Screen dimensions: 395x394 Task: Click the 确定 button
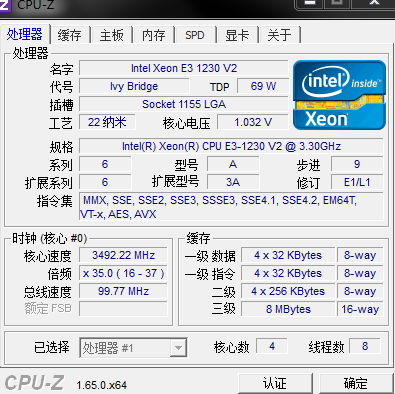click(x=356, y=383)
